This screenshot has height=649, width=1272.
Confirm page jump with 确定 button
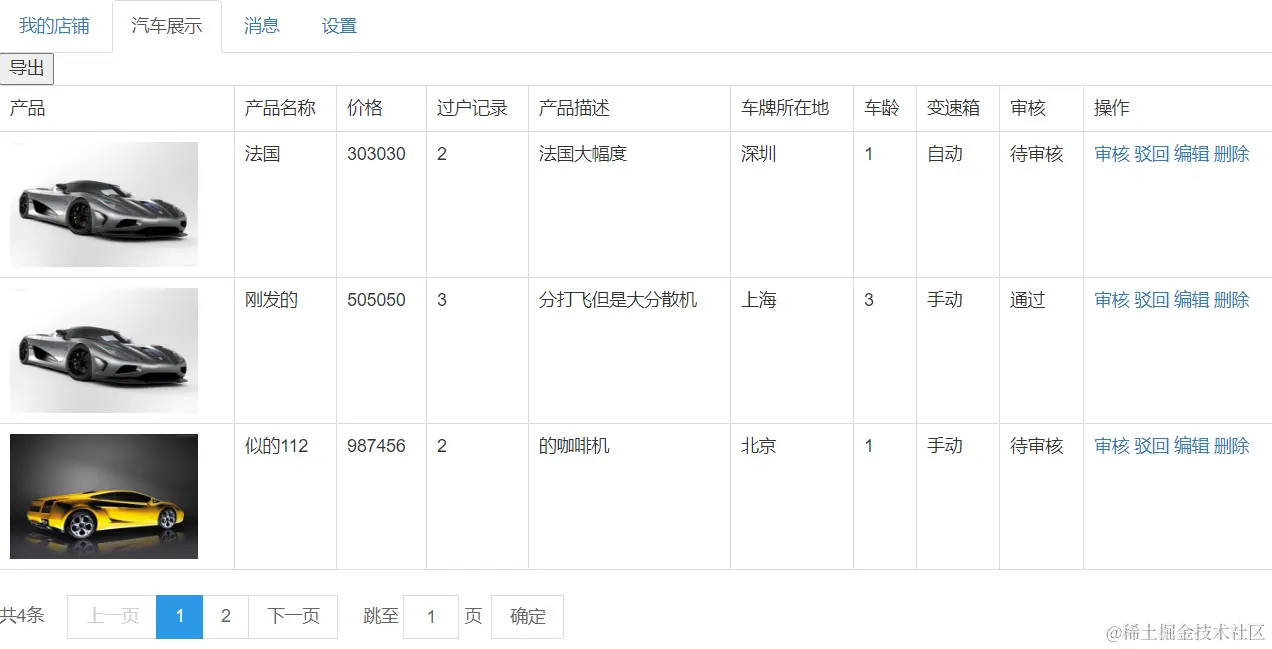[x=527, y=616]
